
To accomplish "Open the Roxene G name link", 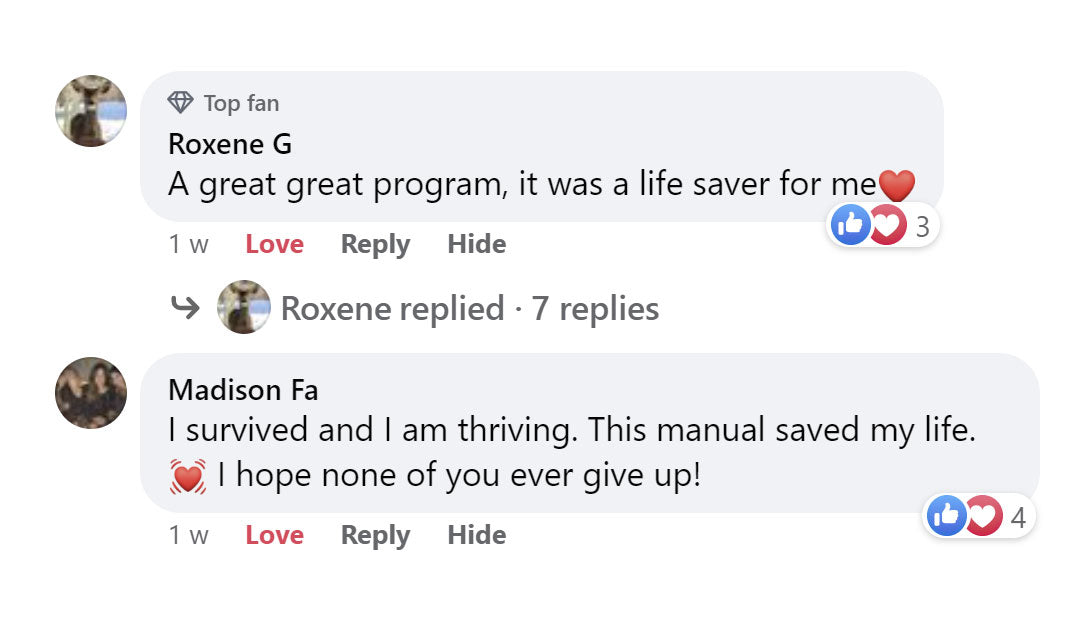I will (x=230, y=144).
